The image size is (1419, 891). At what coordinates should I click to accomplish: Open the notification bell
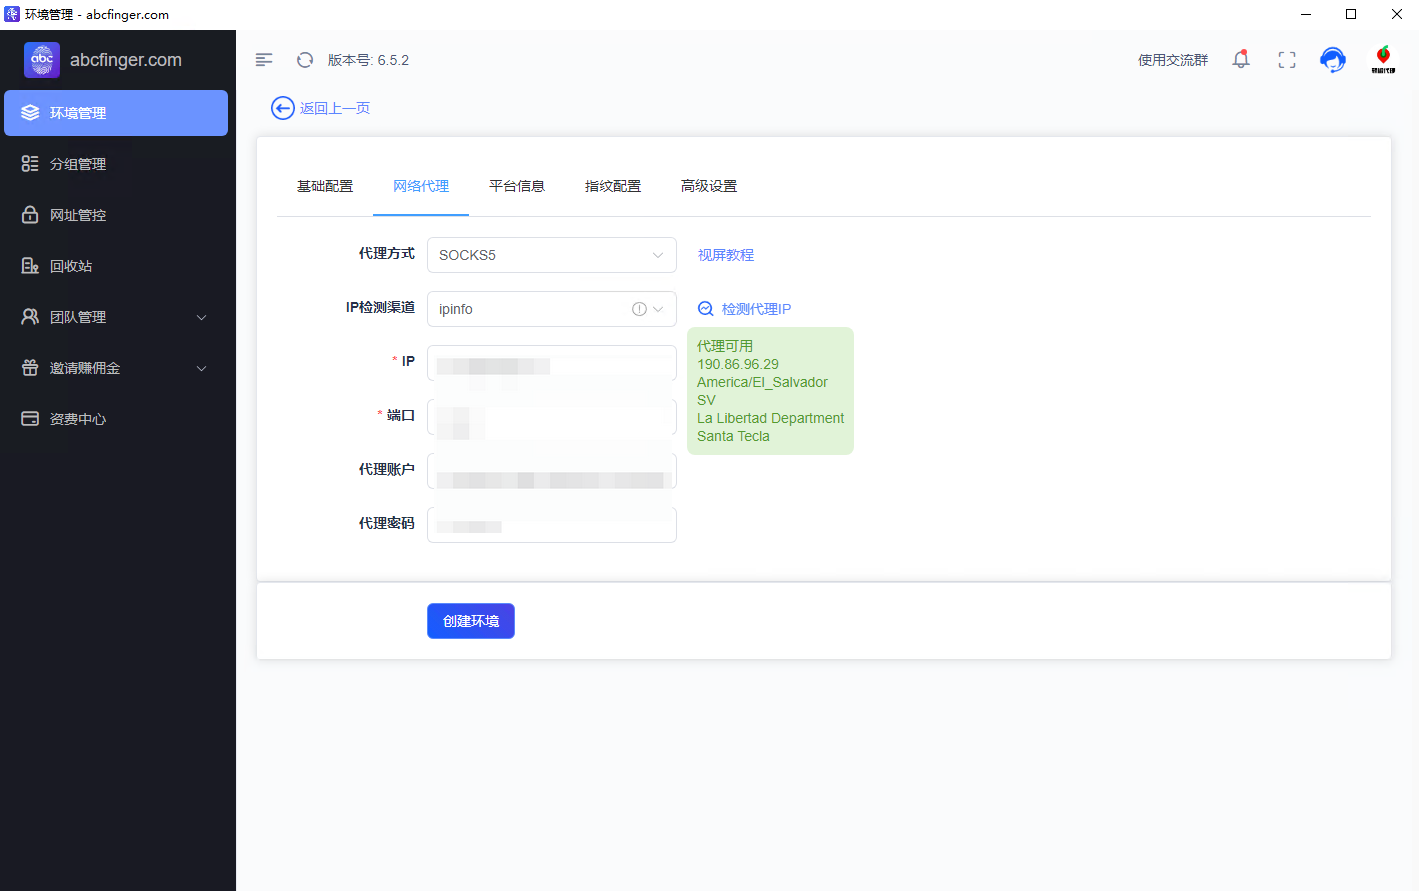pyautogui.click(x=1241, y=60)
